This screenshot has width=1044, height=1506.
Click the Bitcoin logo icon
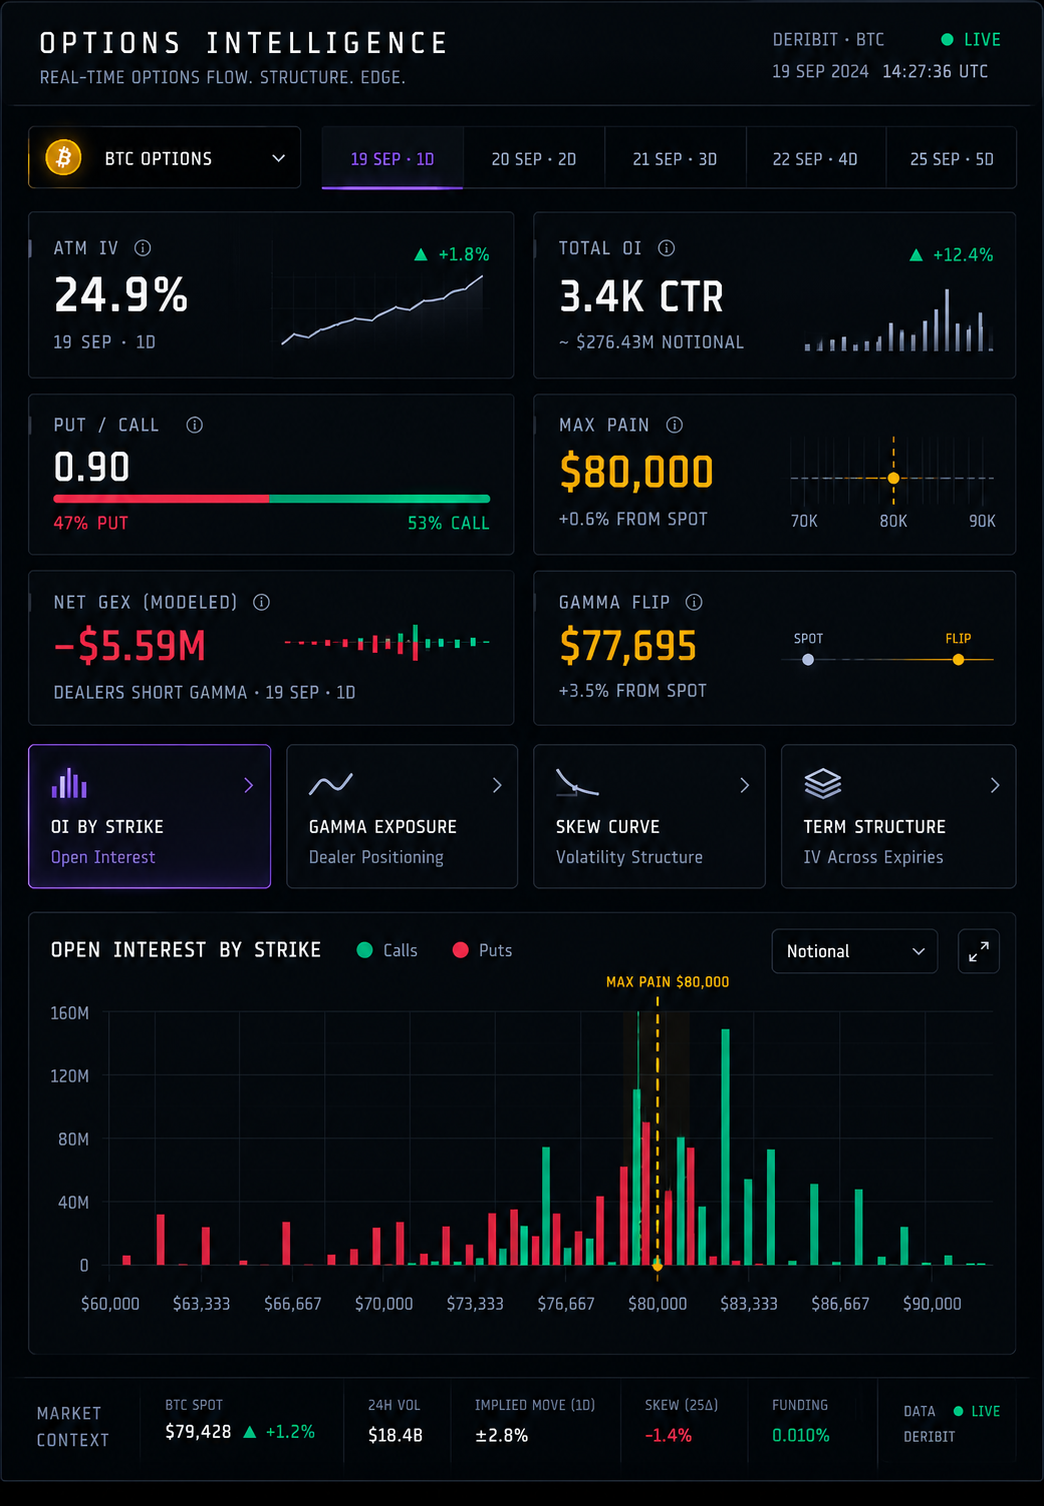pos(63,158)
